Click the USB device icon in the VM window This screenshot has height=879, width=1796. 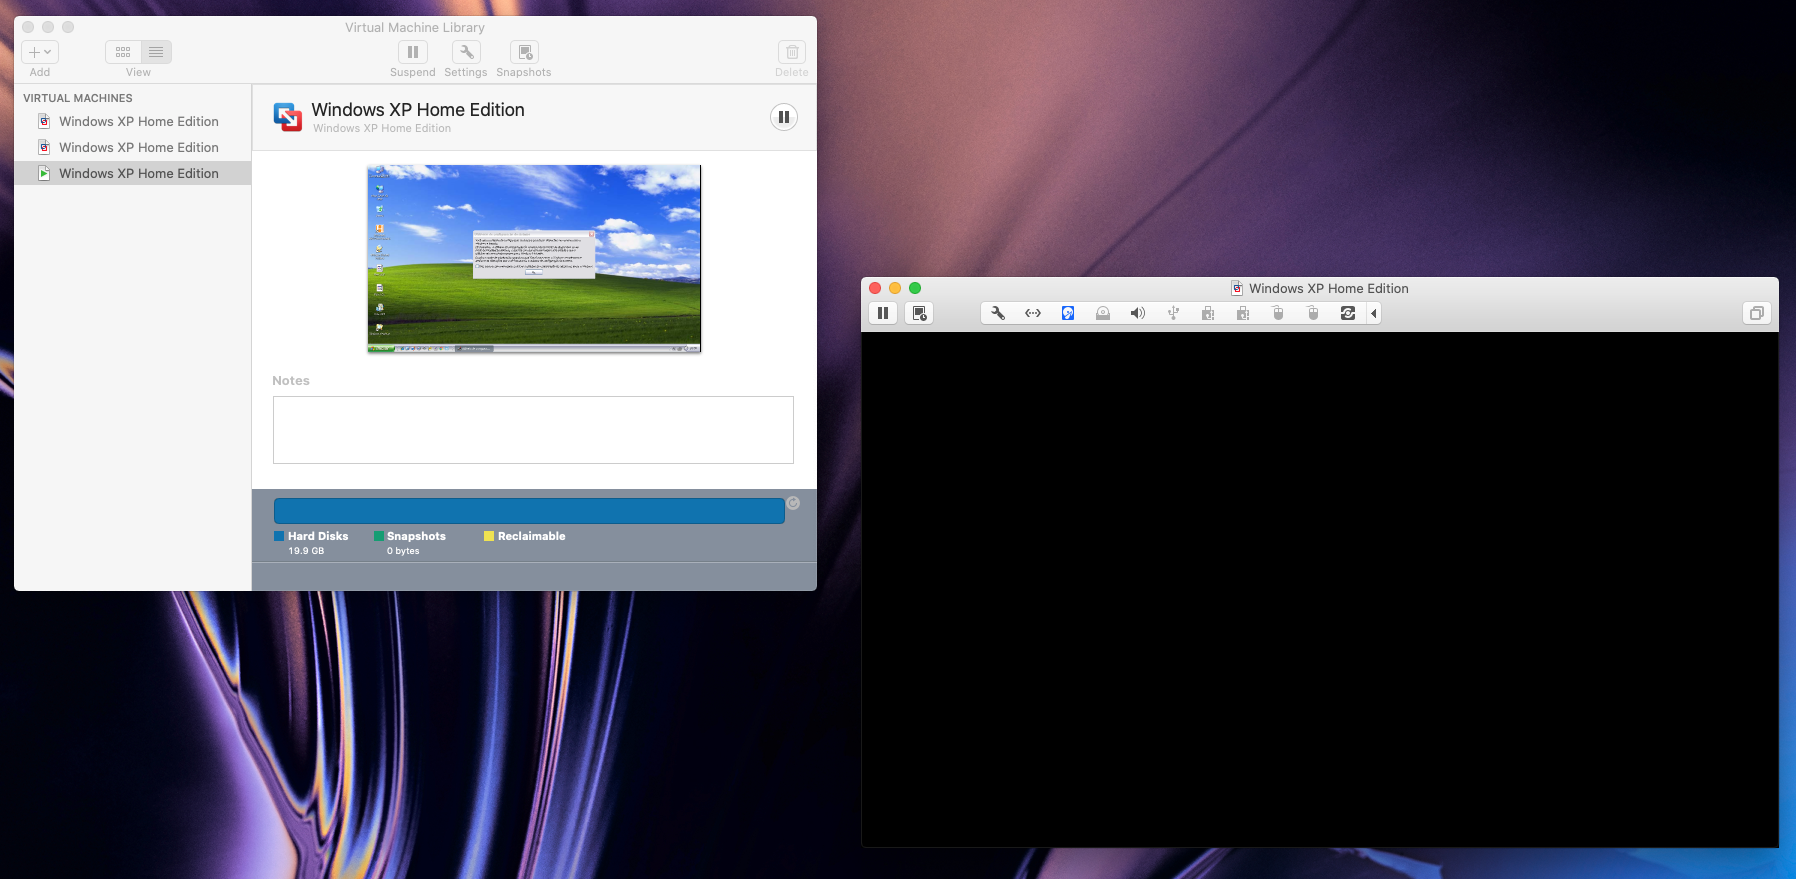(x=1173, y=313)
